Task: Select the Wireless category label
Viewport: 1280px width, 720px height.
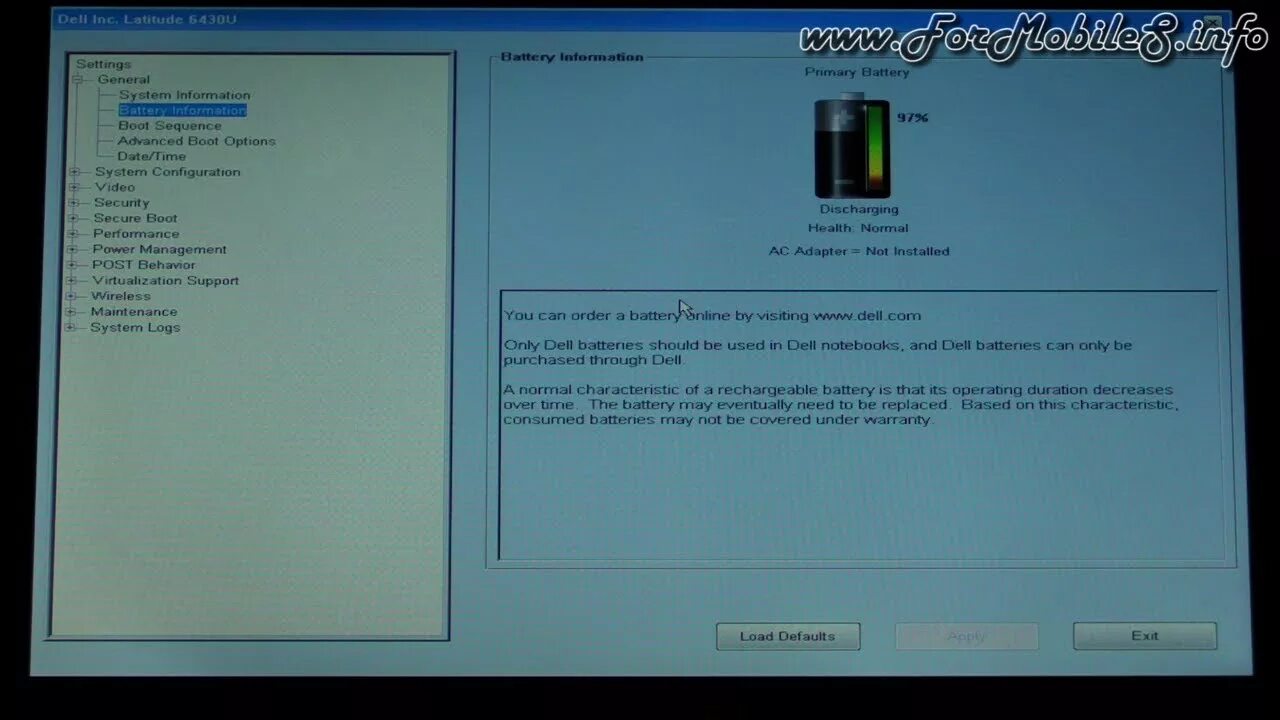Action: (121, 296)
